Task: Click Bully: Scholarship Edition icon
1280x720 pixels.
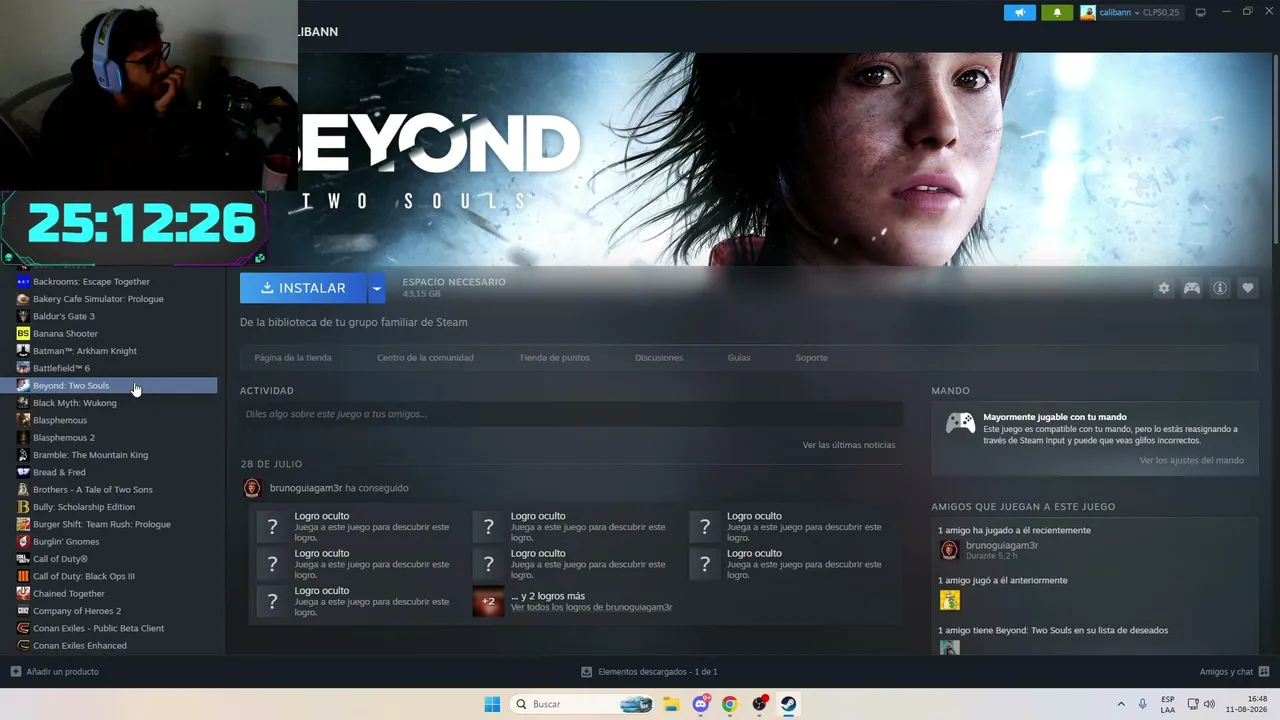Action: click(x=23, y=507)
